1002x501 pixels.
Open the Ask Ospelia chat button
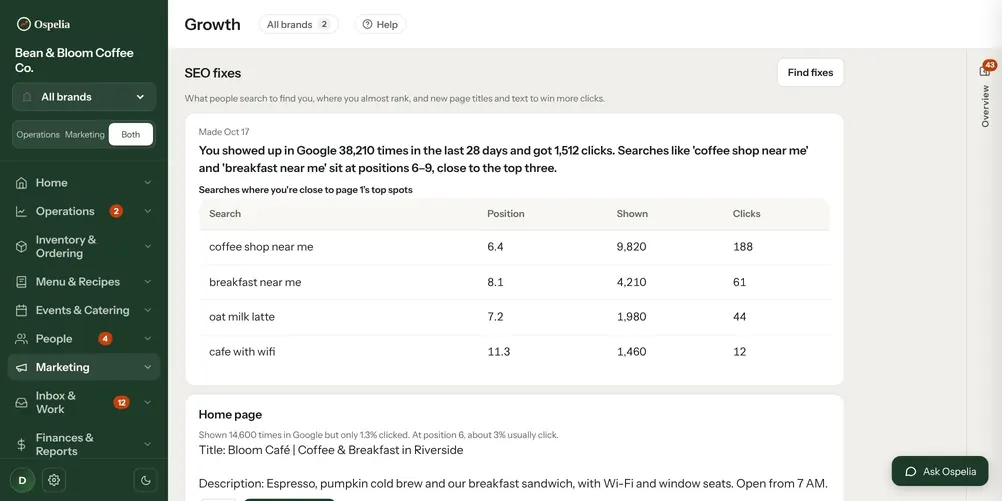pos(940,472)
